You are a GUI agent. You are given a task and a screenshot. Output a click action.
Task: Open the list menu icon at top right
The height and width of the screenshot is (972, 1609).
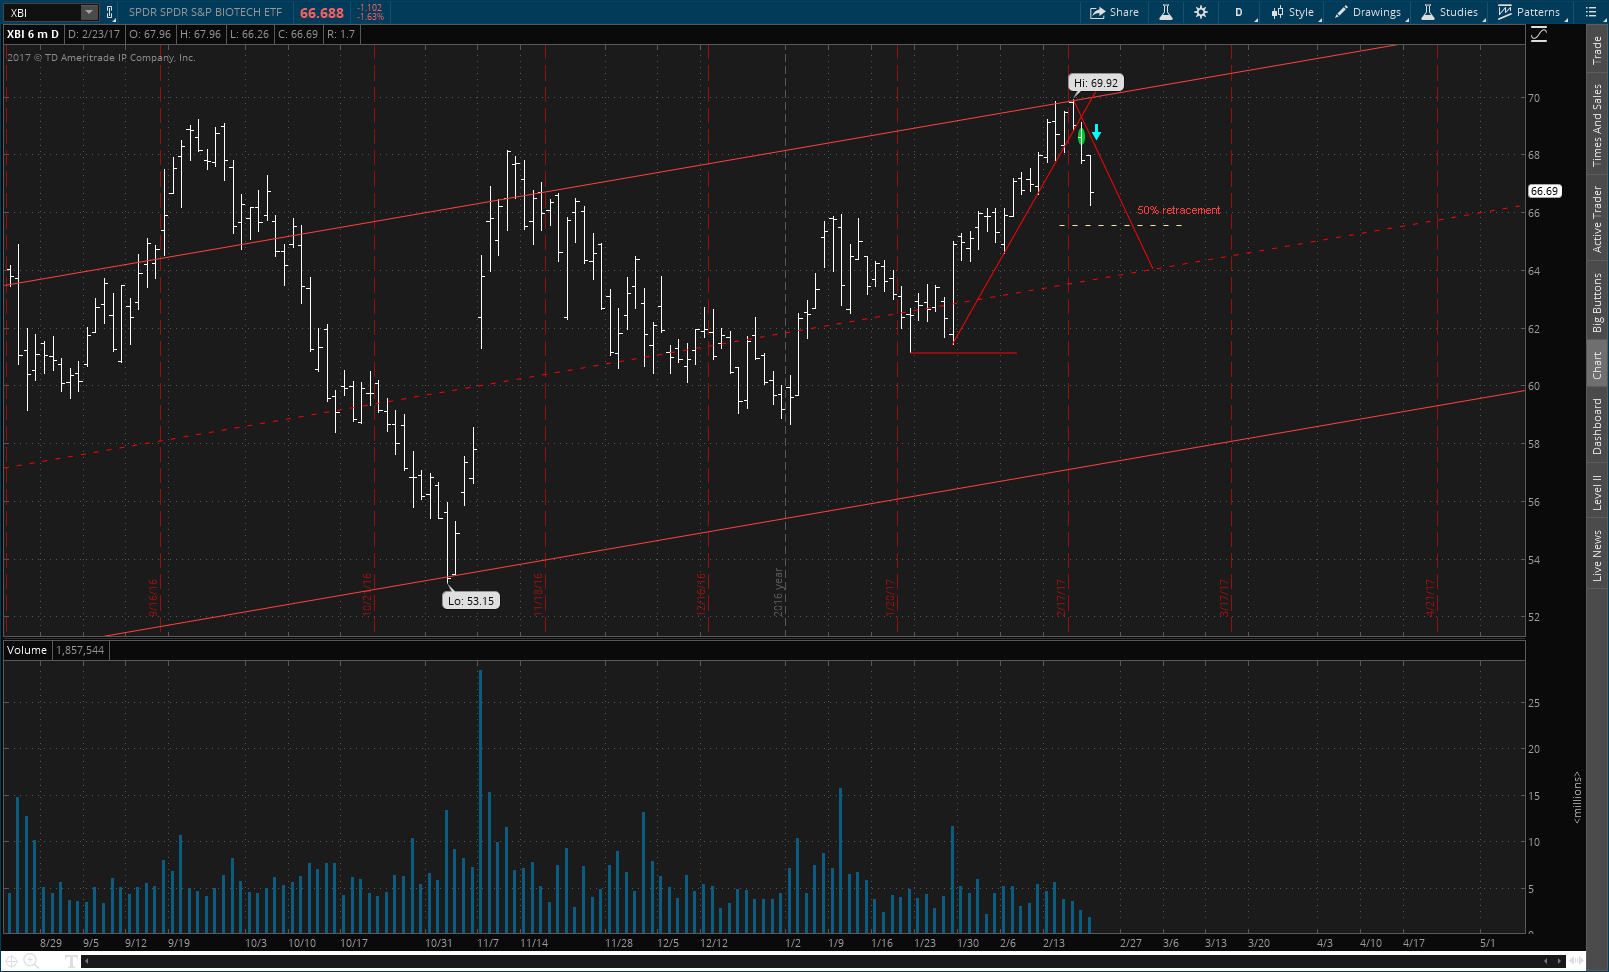(x=1591, y=12)
